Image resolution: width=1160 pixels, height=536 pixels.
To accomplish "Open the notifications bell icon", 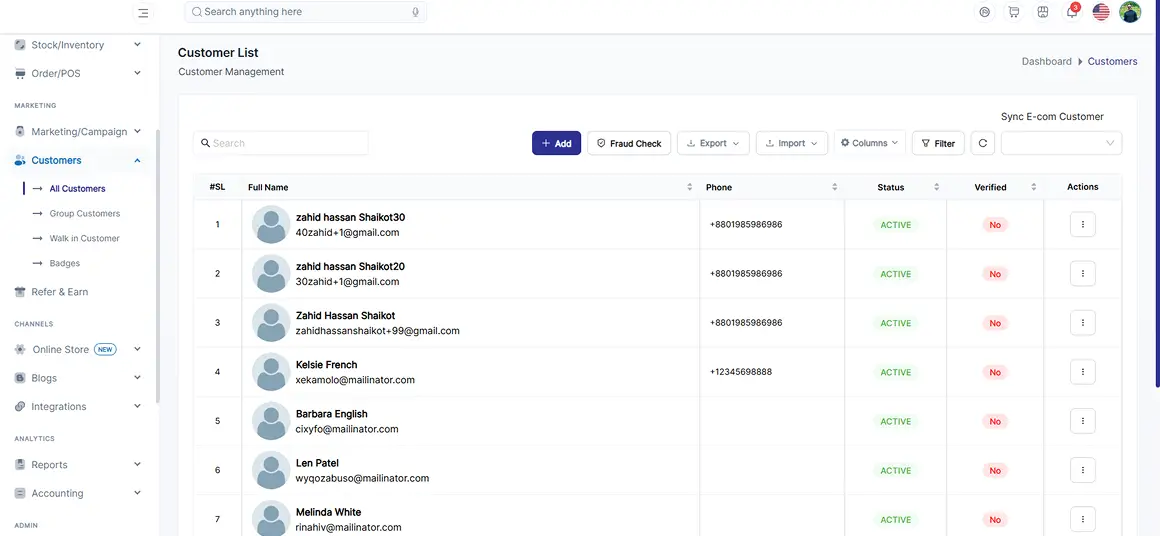I will click(x=1071, y=12).
